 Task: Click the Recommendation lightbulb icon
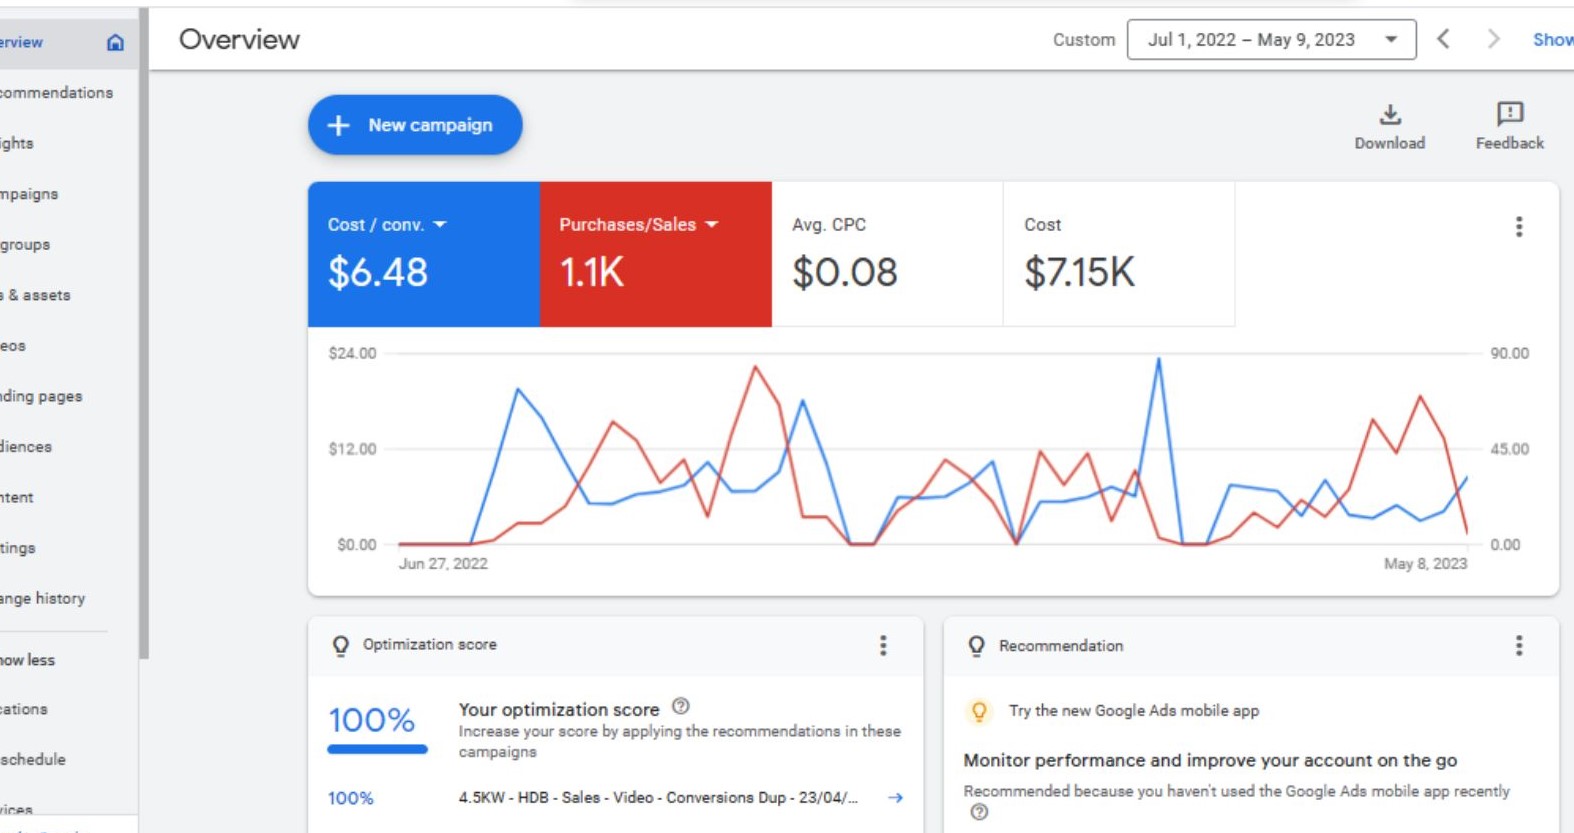tap(977, 646)
